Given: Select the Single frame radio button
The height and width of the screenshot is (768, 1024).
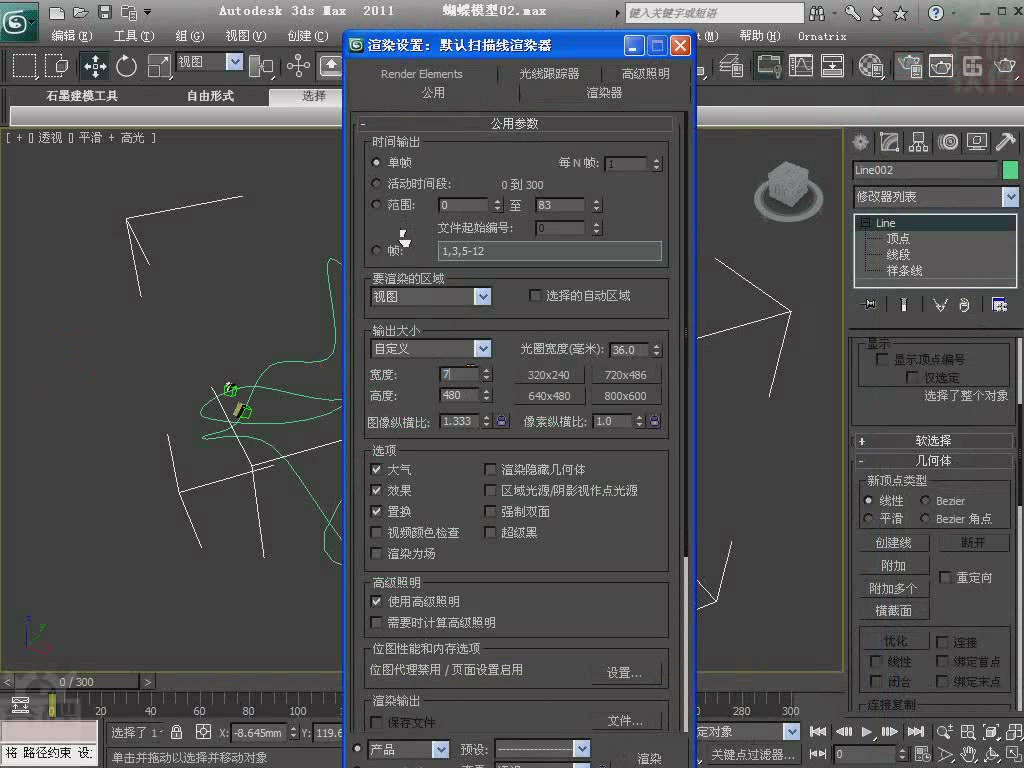Looking at the screenshot, I should [376, 163].
